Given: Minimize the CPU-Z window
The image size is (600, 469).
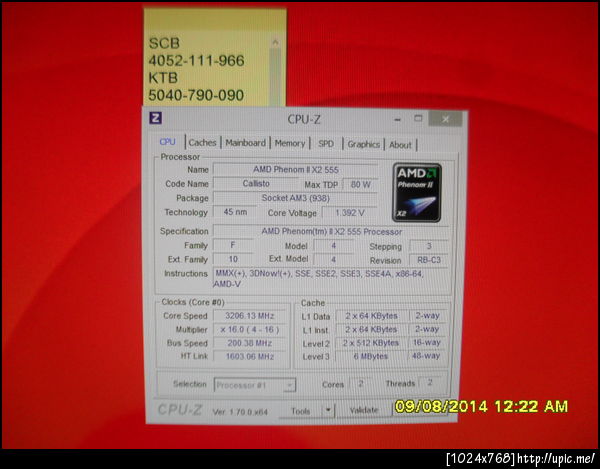Looking at the screenshot, I should 398,119.
